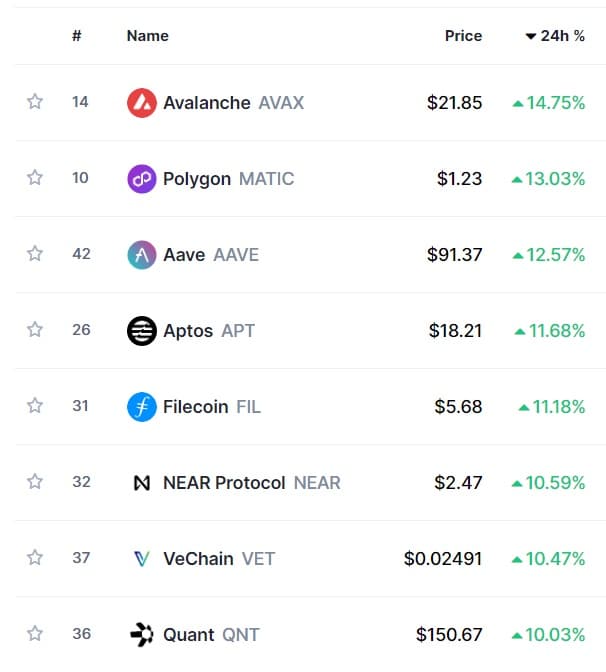The height and width of the screenshot is (672, 606).
Task: Click VeChain's 10.47% 24h change
Action: pos(549,559)
